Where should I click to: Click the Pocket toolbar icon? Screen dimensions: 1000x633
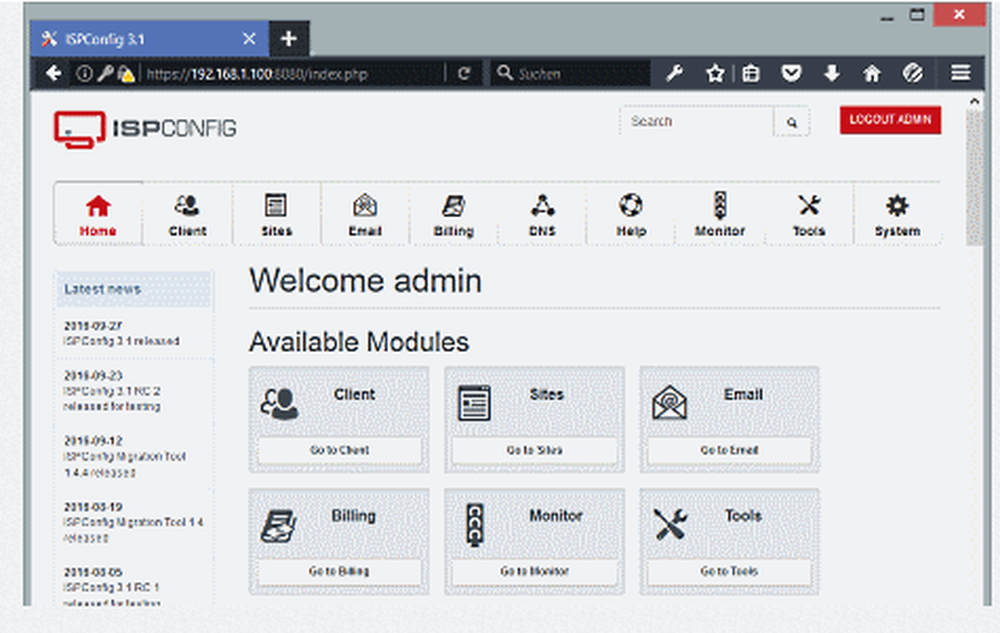tap(791, 74)
